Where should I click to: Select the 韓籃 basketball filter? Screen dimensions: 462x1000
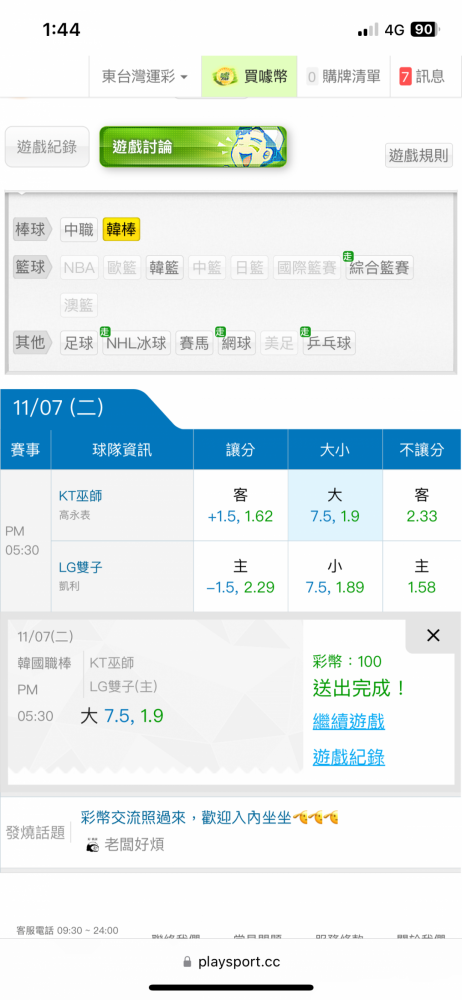pos(165,268)
